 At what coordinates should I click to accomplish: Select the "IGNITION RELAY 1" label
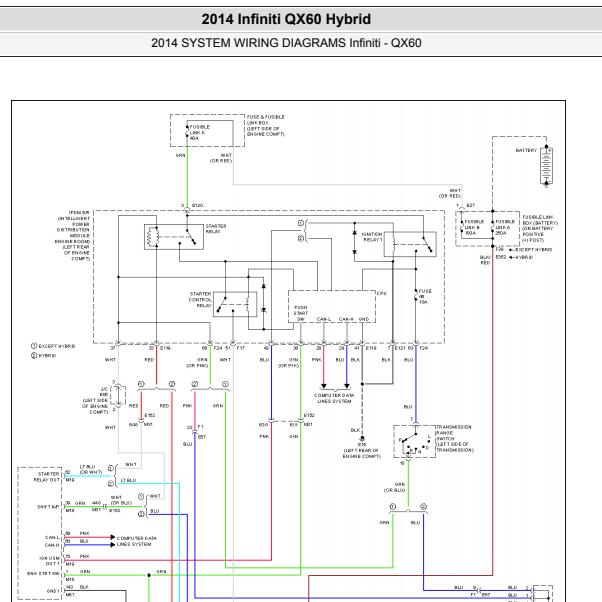click(x=372, y=236)
